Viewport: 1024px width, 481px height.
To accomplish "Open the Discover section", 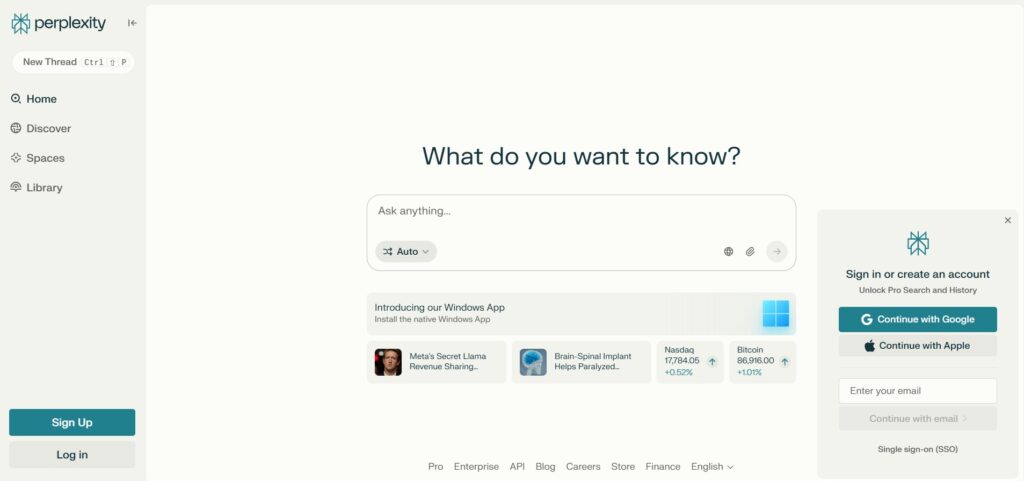I will click(x=40, y=129).
